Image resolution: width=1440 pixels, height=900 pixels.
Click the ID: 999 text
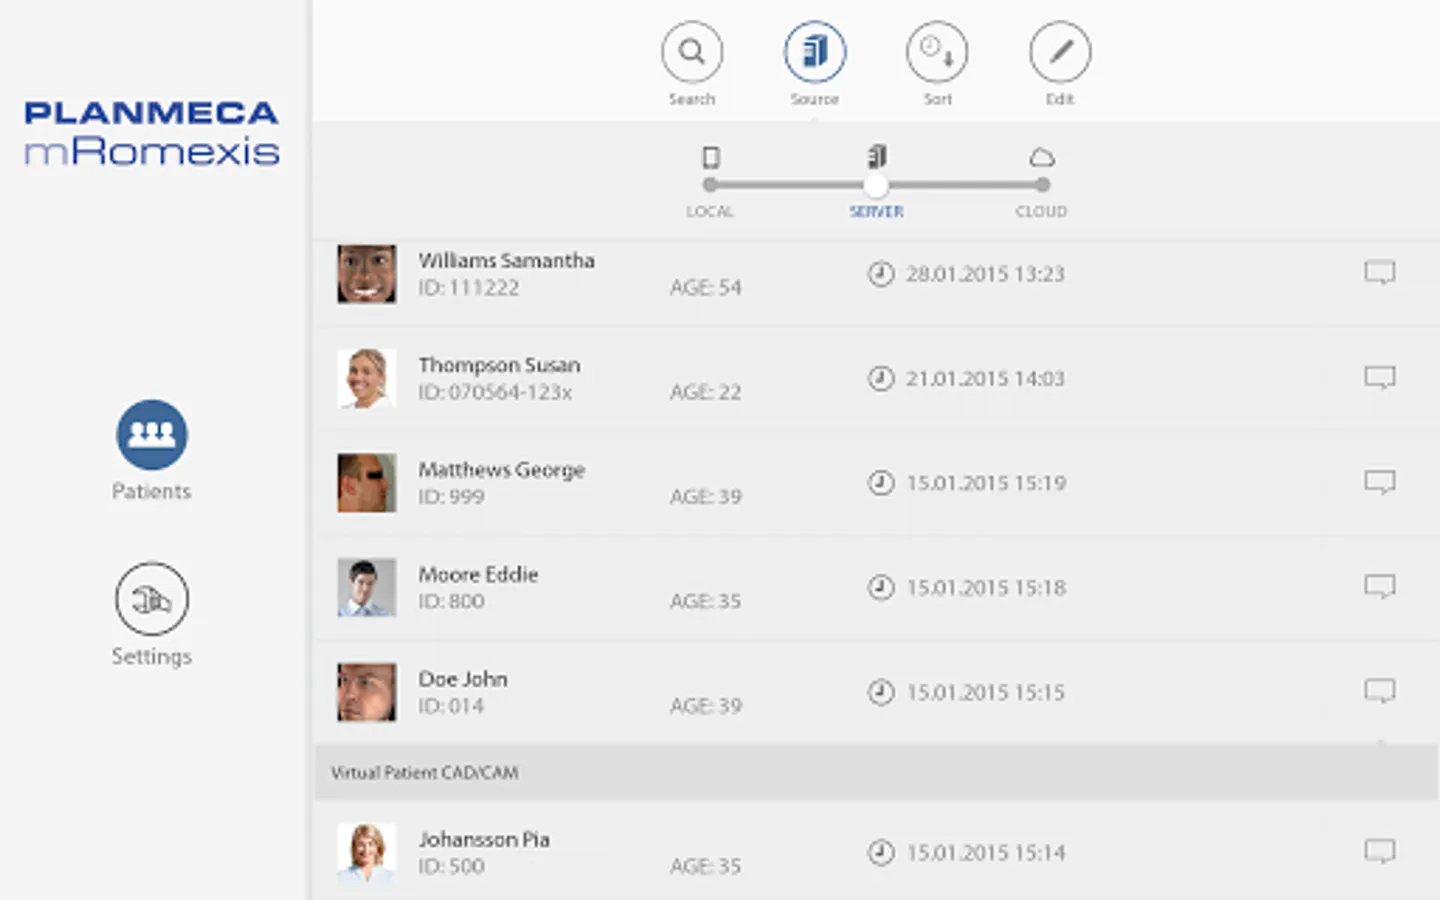click(x=451, y=497)
